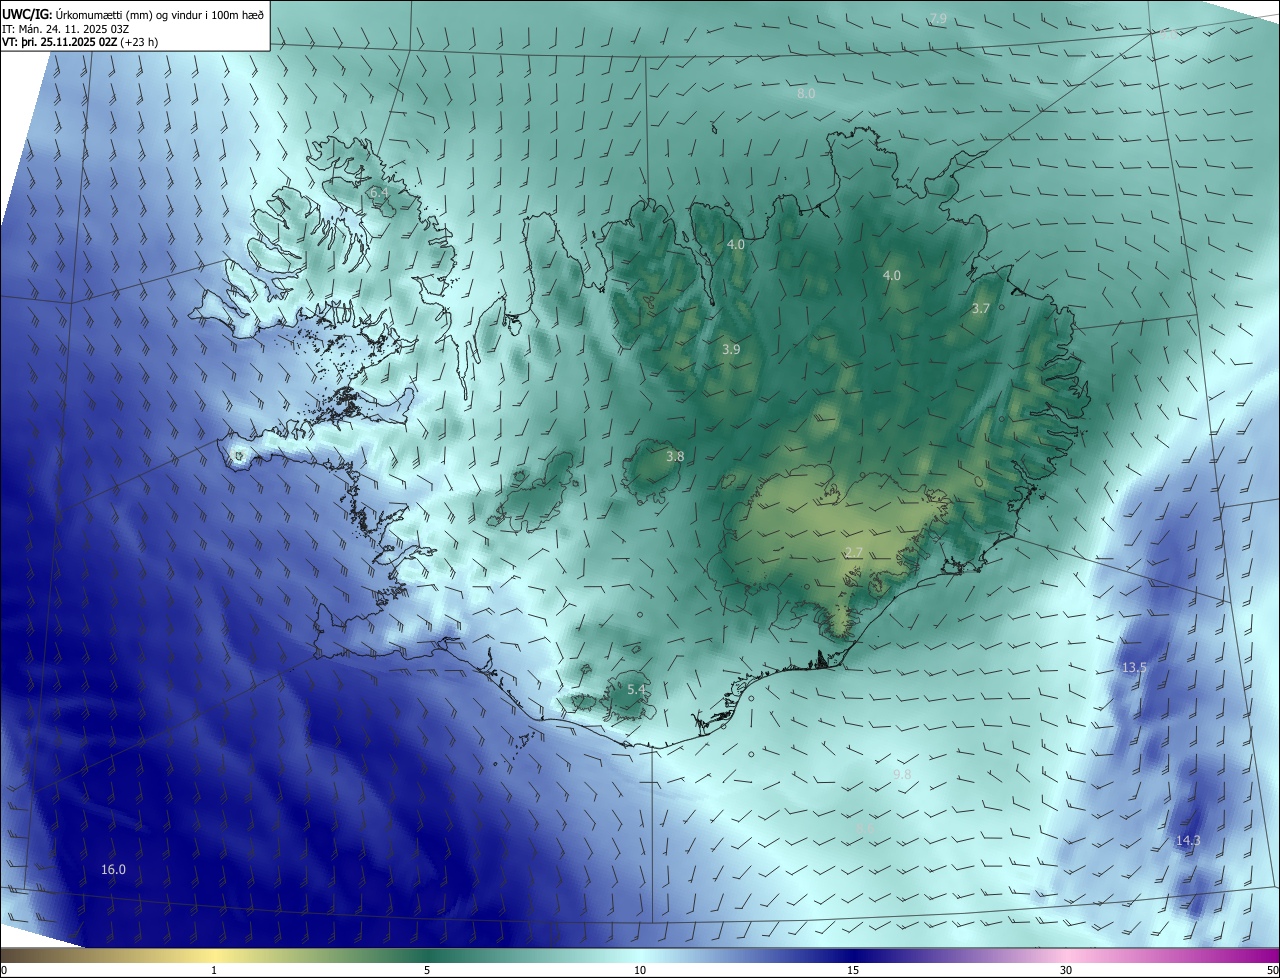Click the 14.3 value label on the map
1280x978 pixels.
(1188, 841)
